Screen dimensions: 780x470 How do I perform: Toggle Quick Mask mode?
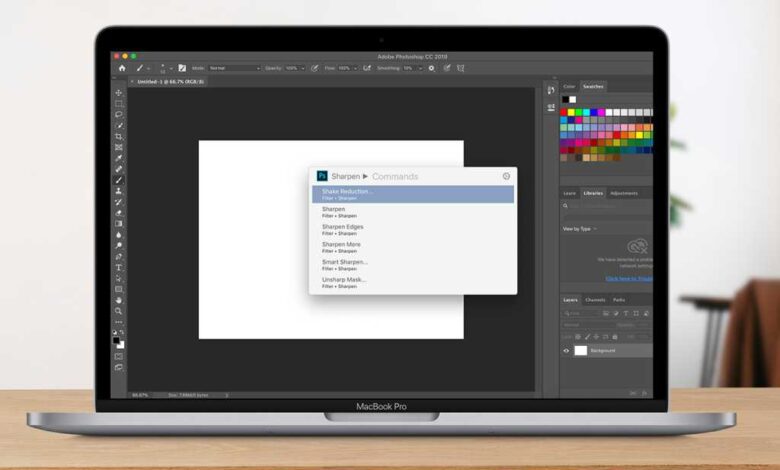click(118, 357)
